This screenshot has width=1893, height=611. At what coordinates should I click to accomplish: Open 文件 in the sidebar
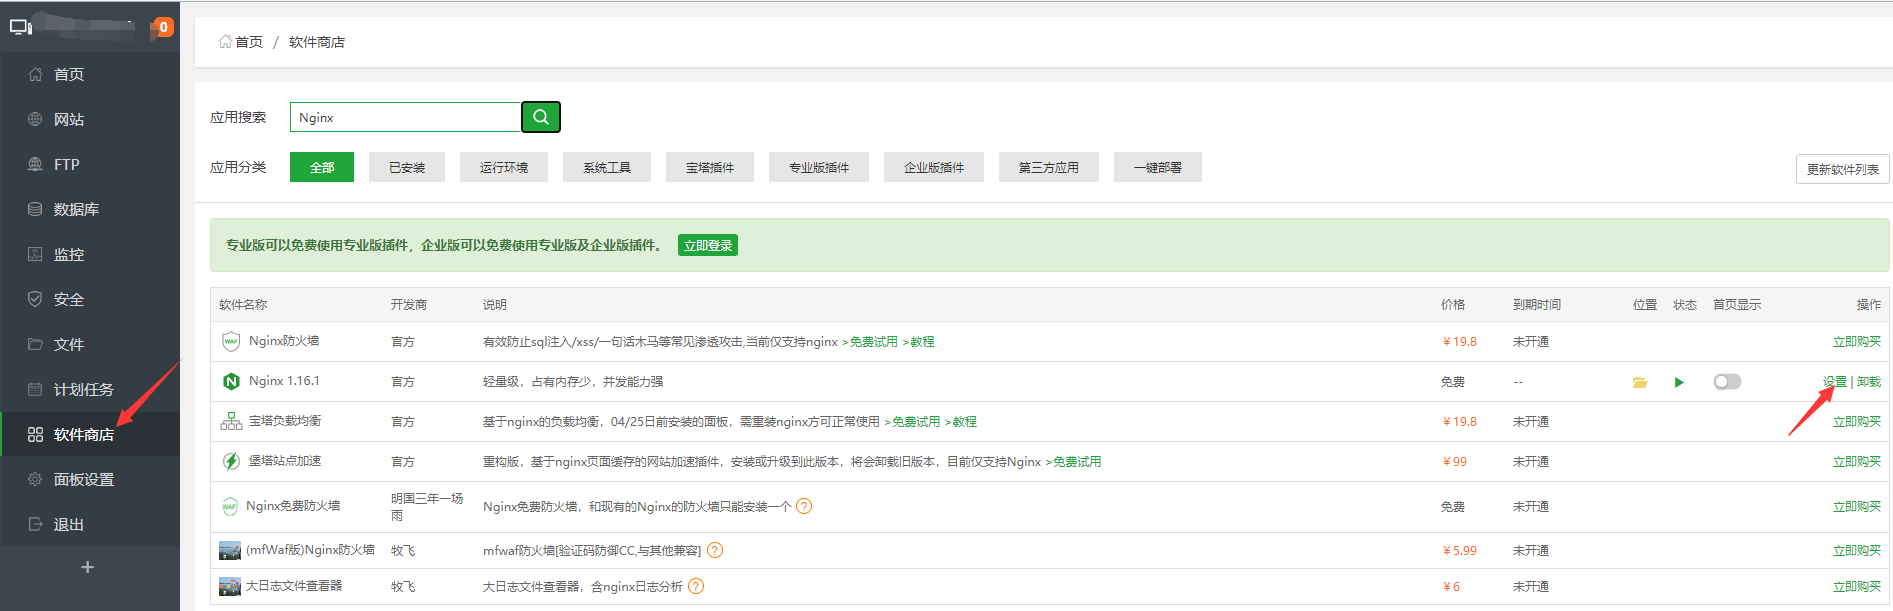click(90, 344)
